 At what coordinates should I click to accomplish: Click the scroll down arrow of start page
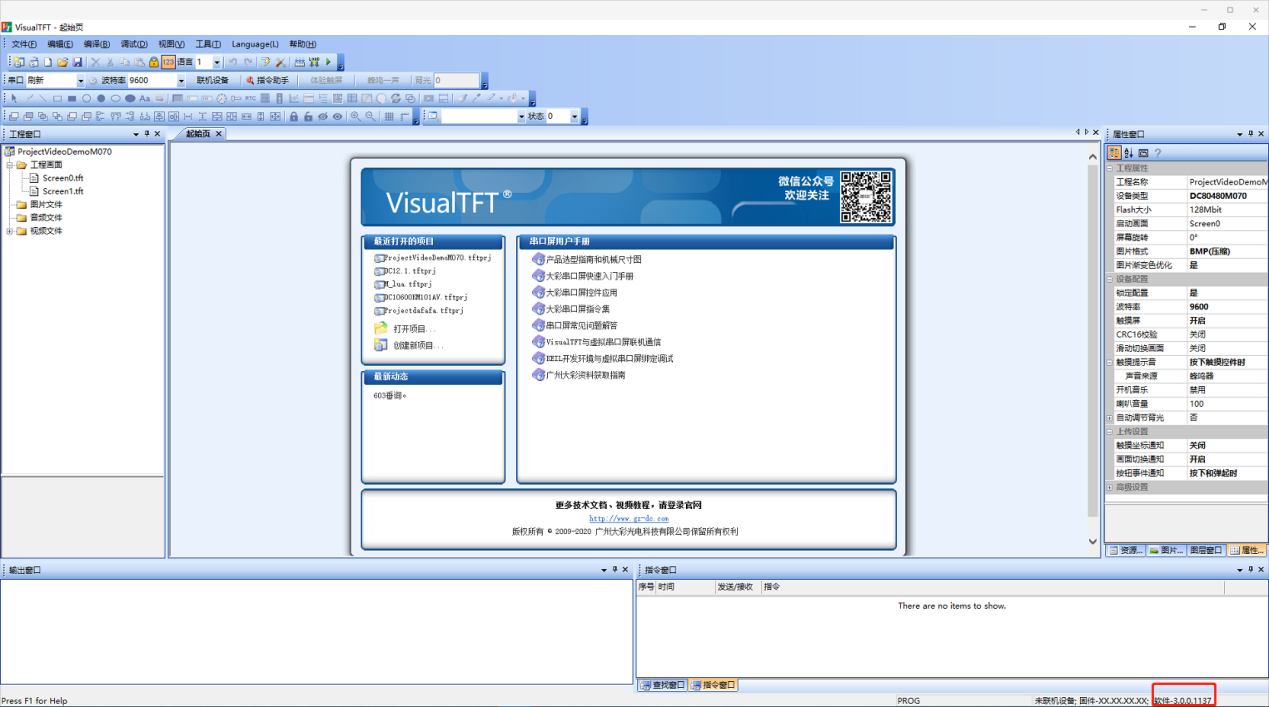pos(1092,541)
